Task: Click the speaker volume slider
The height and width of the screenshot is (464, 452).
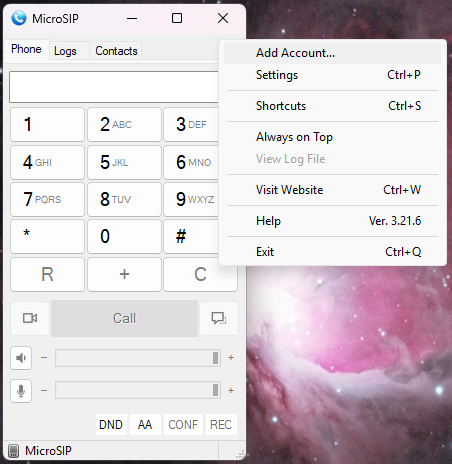Action: coord(138,358)
